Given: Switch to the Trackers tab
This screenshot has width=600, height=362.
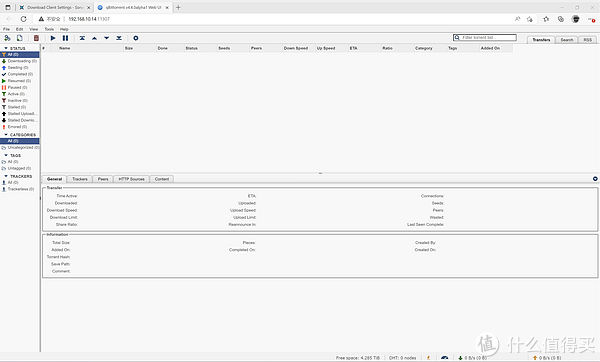Looking at the screenshot, I should coord(80,179).
